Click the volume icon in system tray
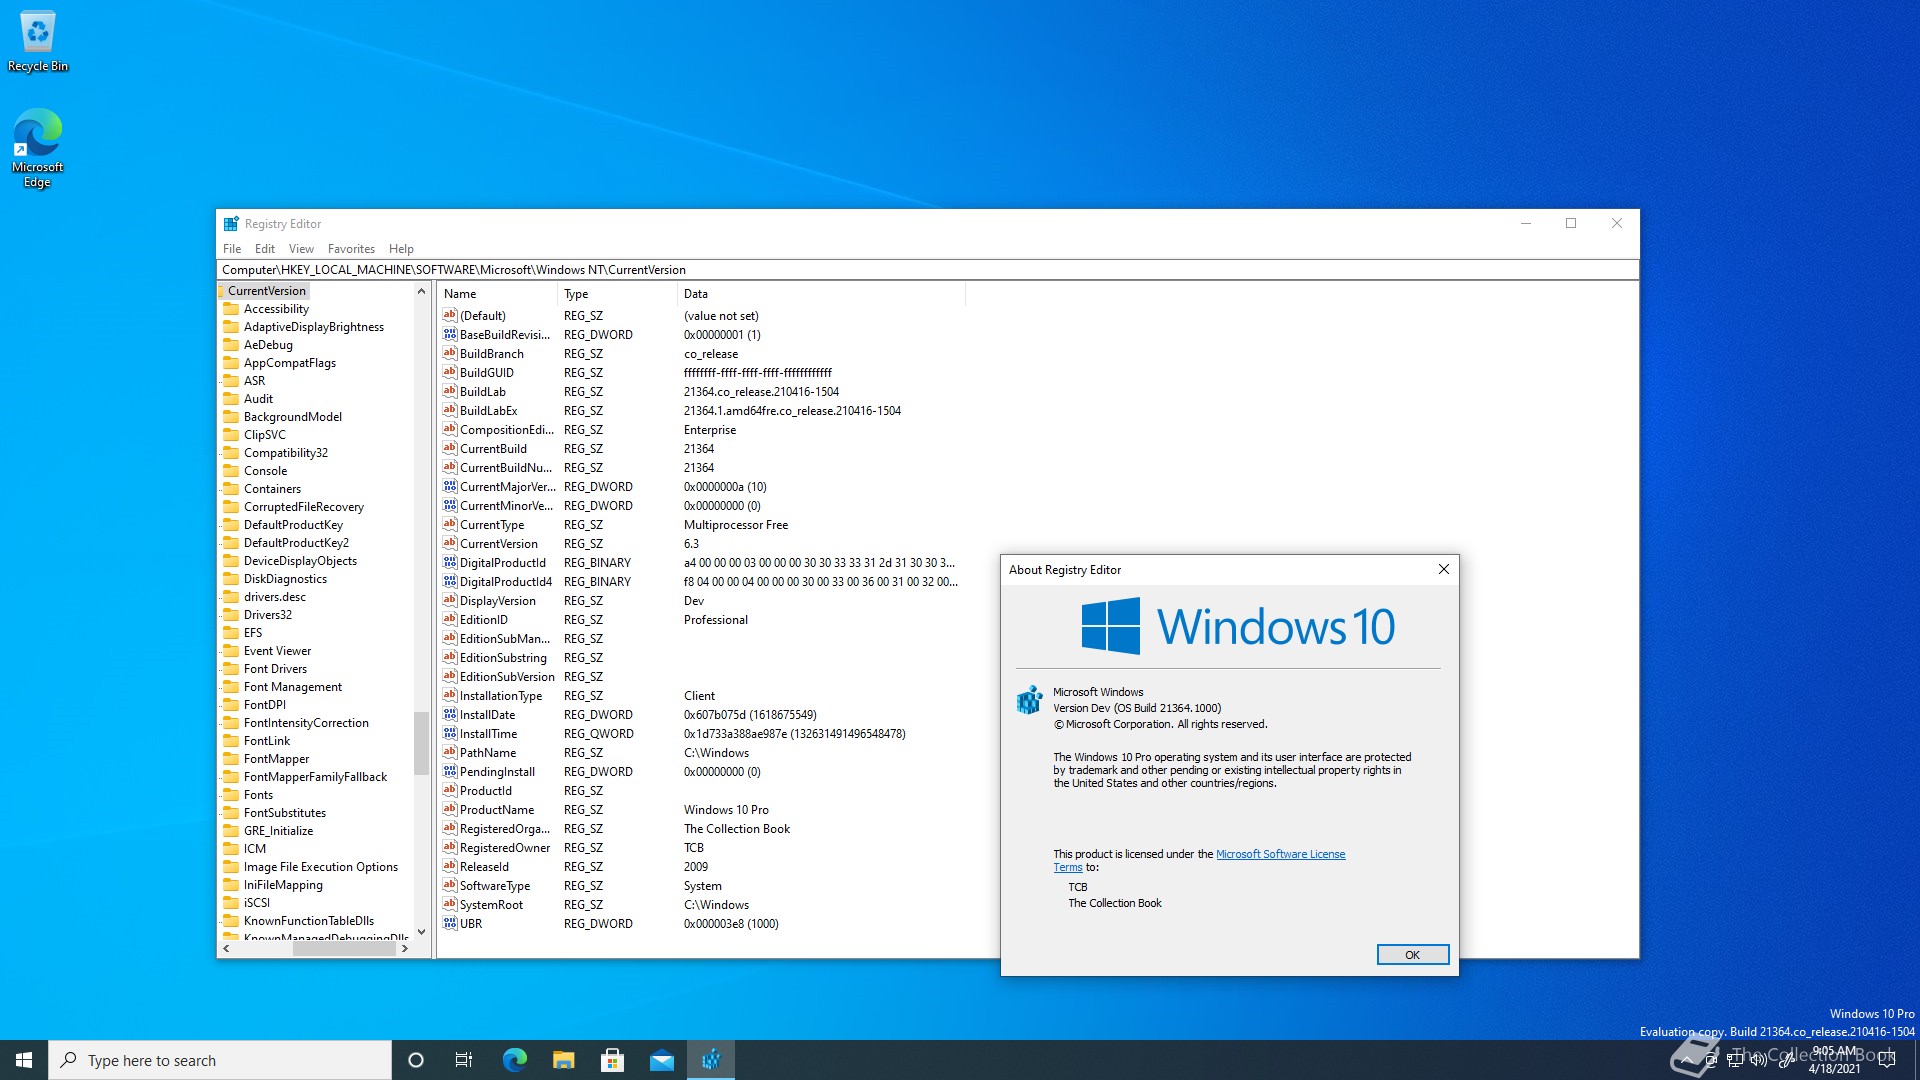The width and height of the screenshot is (1920, 1080). pos(1759,1060)
